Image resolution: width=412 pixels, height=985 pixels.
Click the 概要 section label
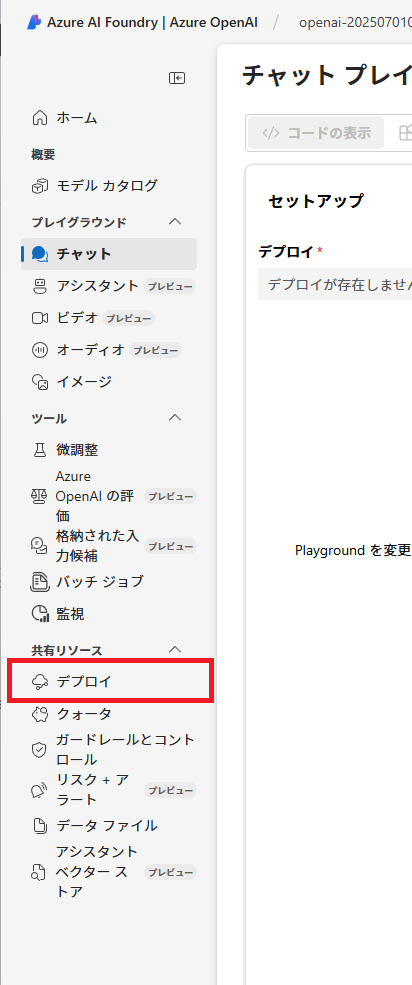43,154
